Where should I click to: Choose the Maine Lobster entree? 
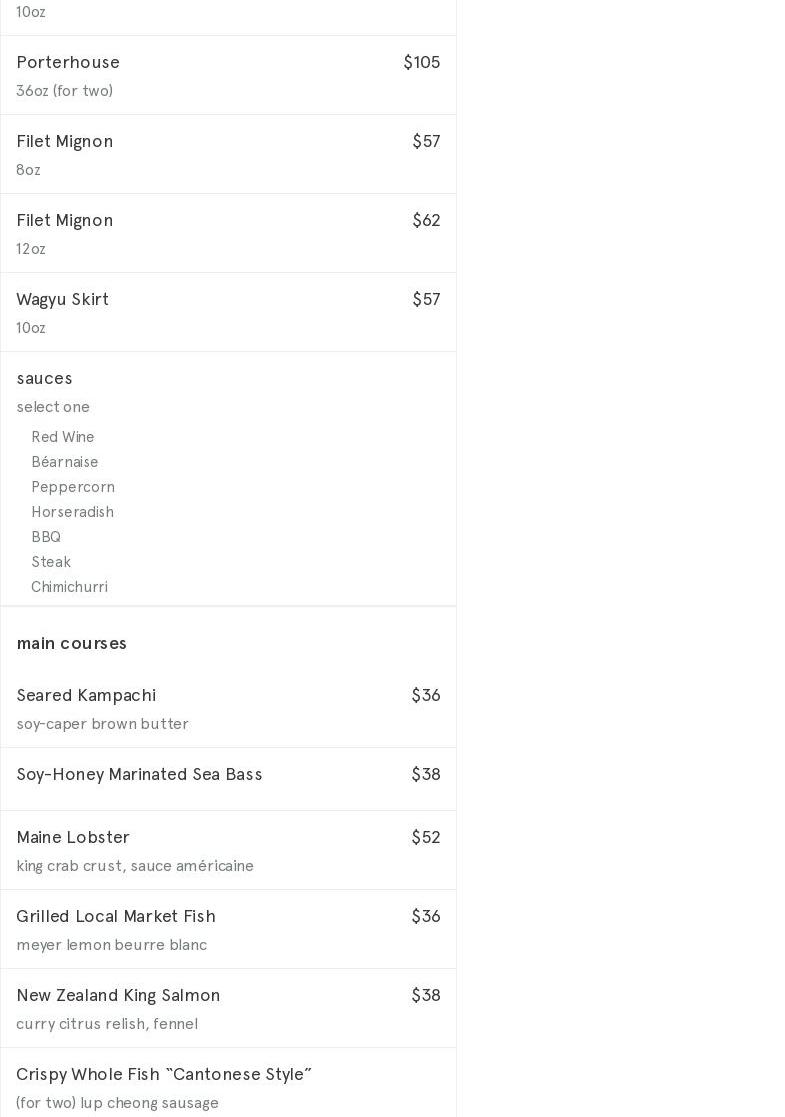point(73,838)
